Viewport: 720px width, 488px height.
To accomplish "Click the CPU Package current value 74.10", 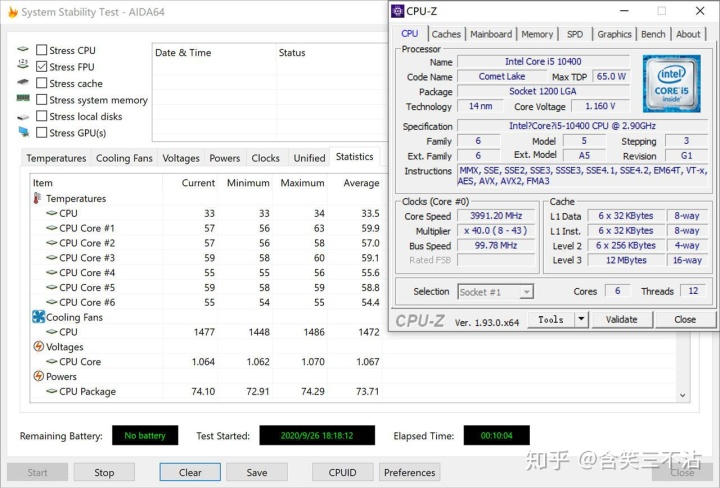I will click(x=202, y=392).
